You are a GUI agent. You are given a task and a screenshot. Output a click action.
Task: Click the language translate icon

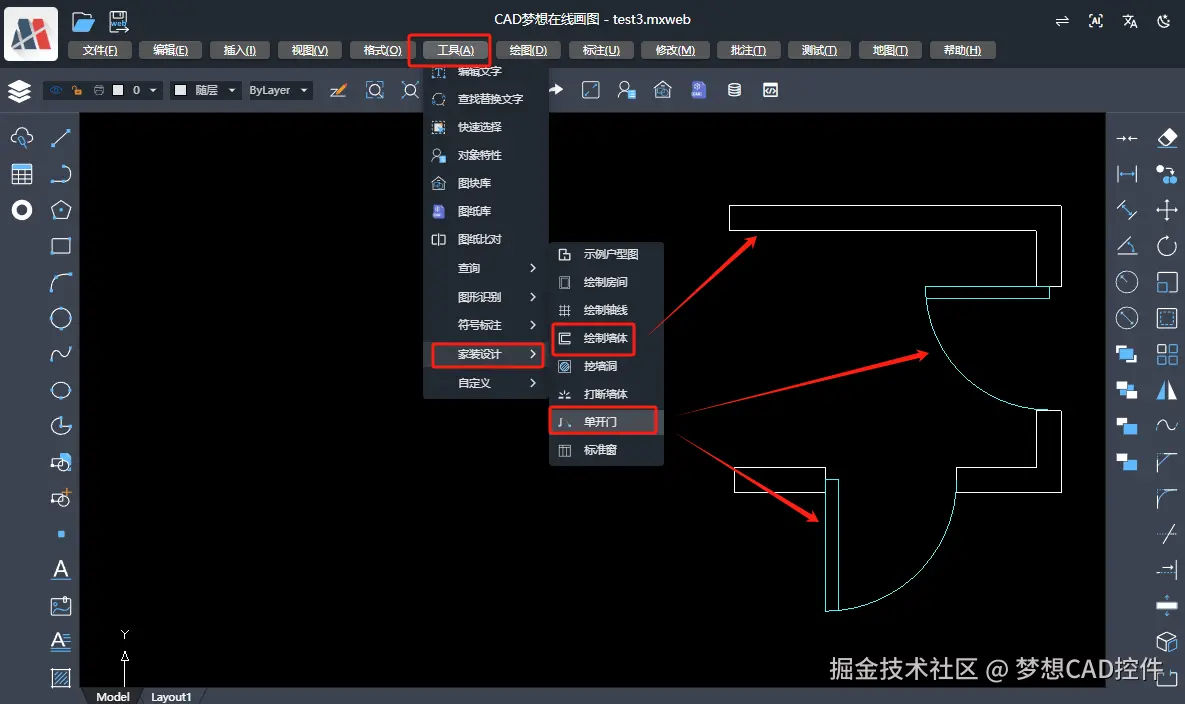(1130, 21)
